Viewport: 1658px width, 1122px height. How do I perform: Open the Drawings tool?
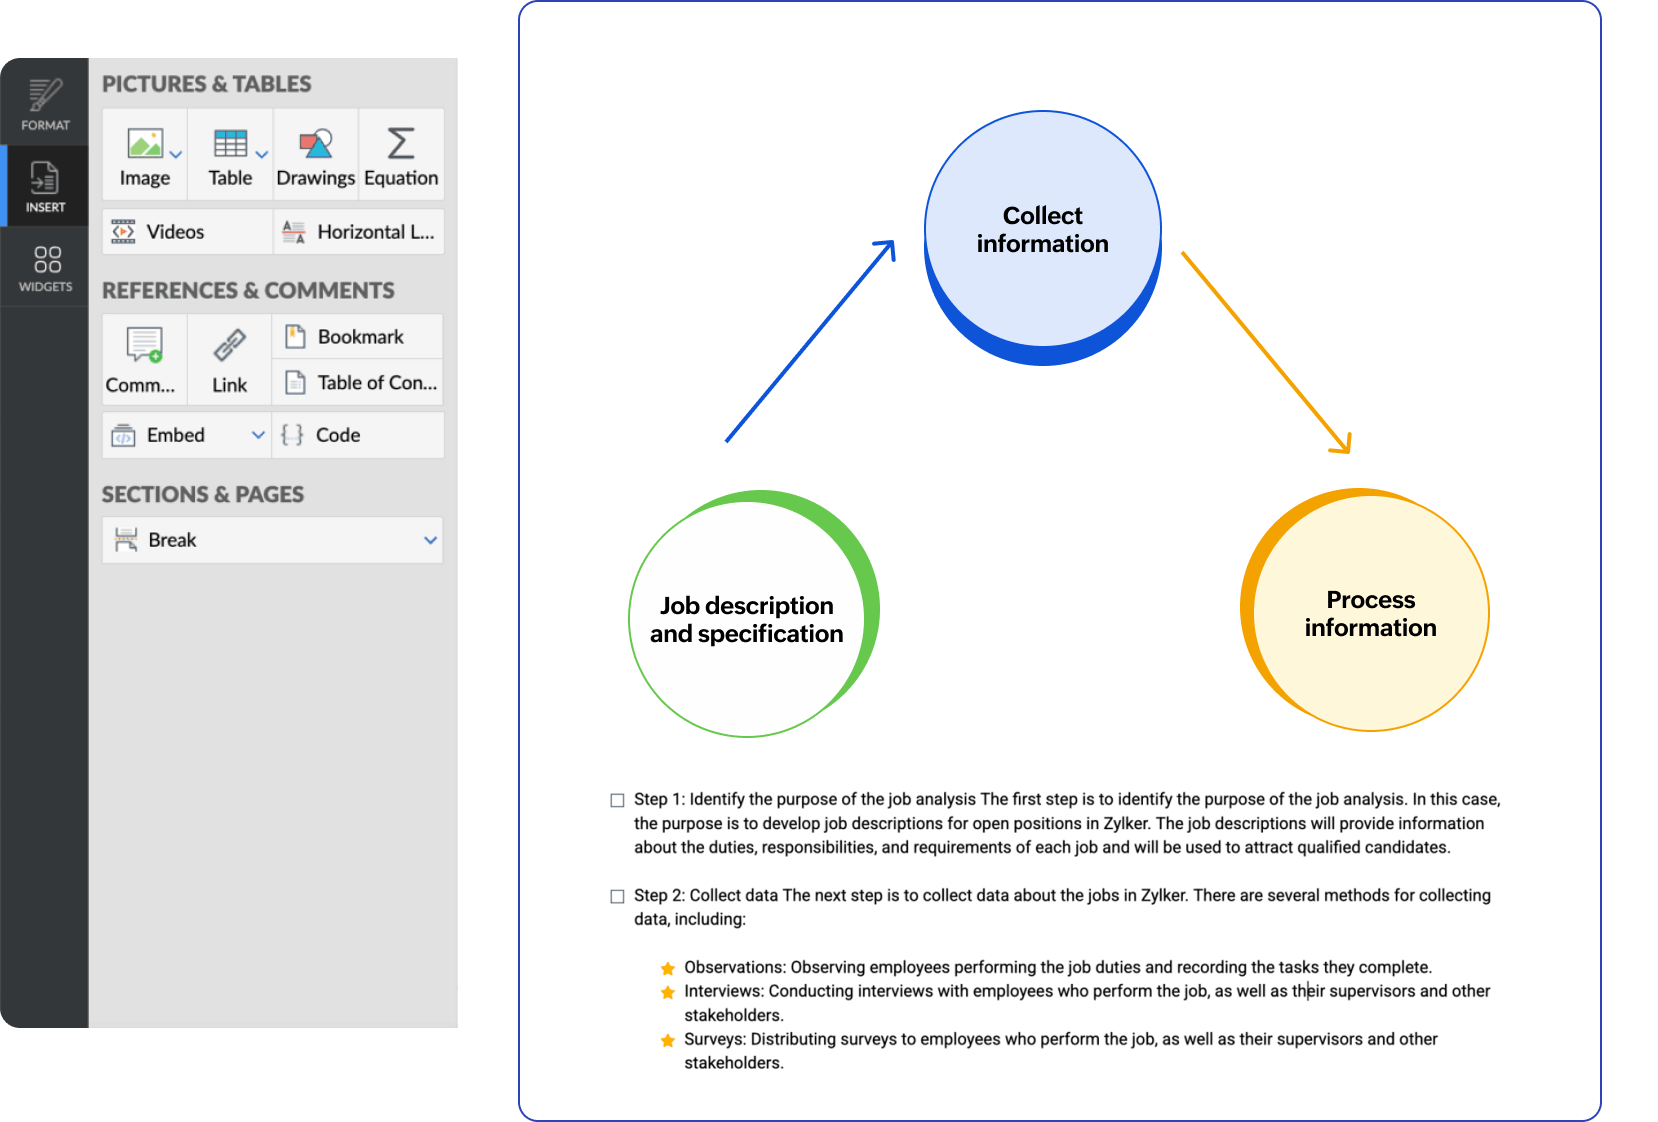pyautogui.click(x=315, y=154)
